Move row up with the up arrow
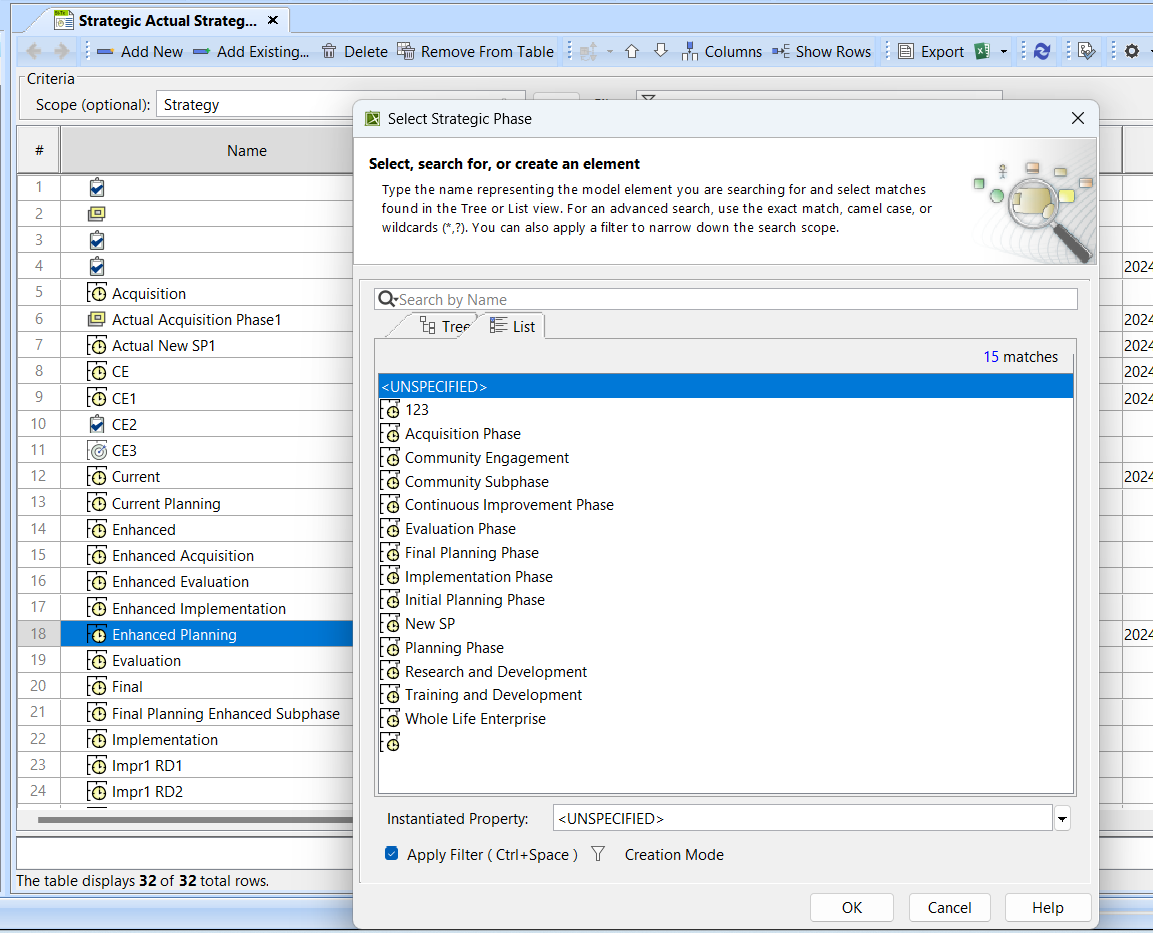The image size is (1153, 933). pyautogui.click(x=631, y=52)
